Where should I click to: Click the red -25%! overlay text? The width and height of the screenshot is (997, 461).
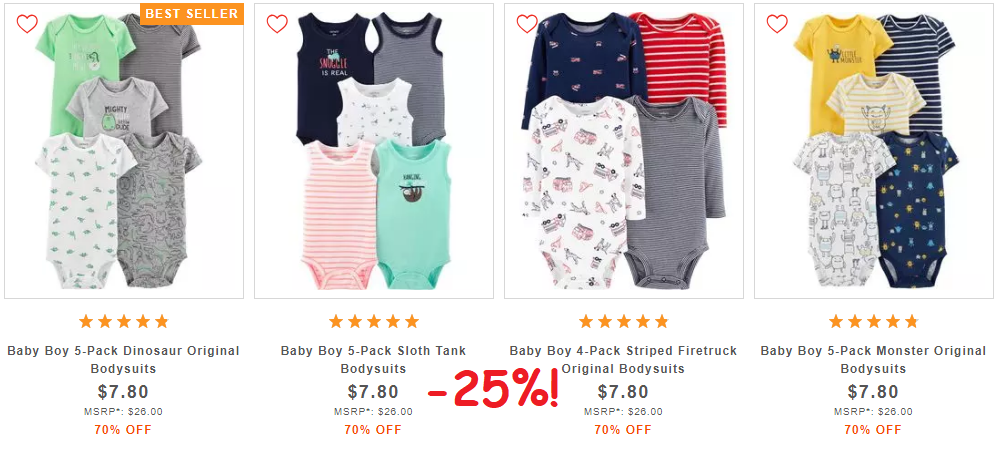(494, 389)
